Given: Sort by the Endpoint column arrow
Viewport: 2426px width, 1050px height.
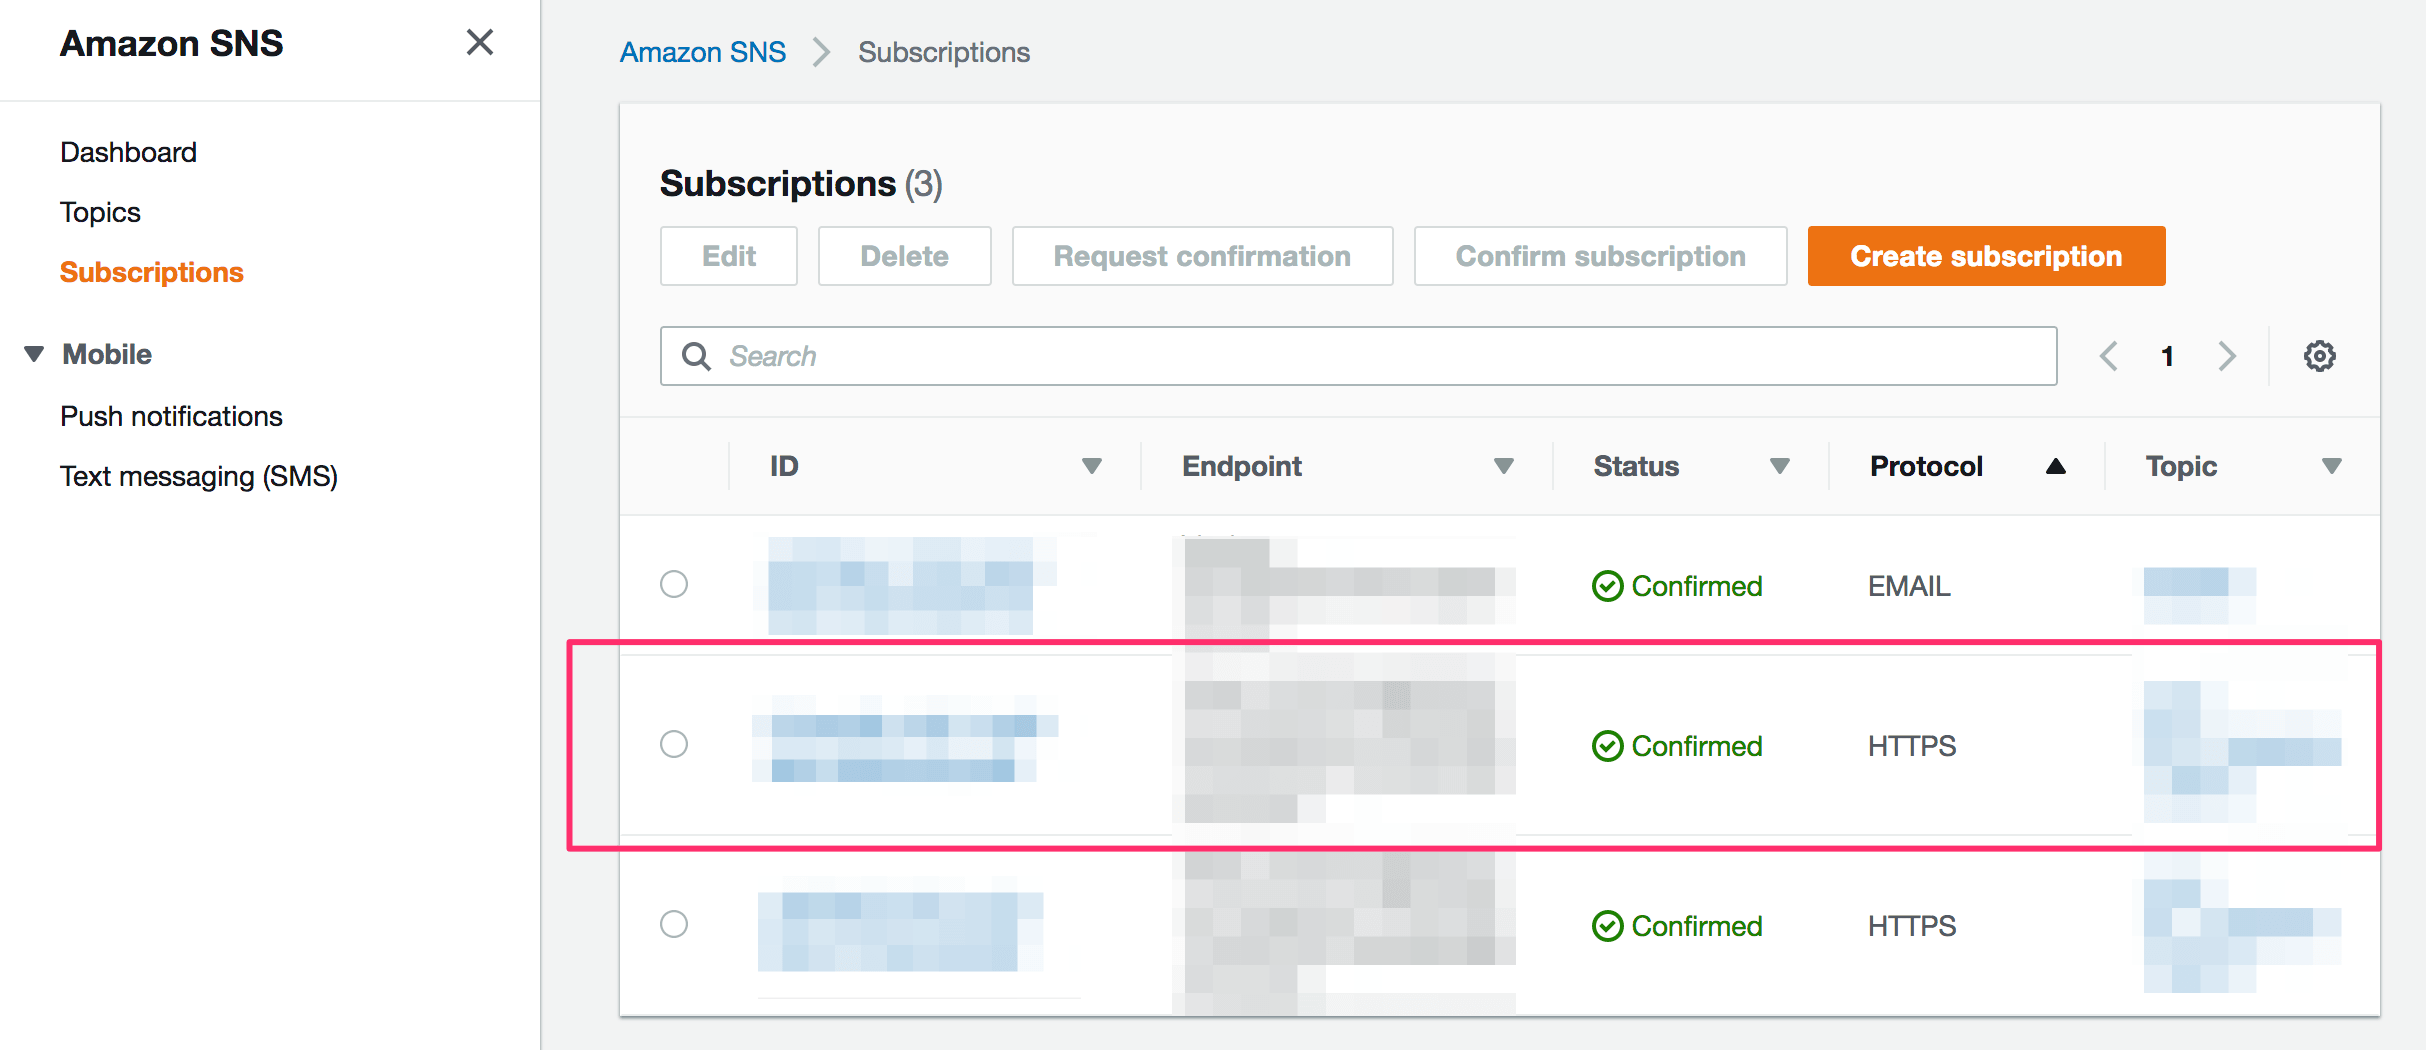Looking at the screenshot, I should pyautogui.click(x=1503, y=466).
